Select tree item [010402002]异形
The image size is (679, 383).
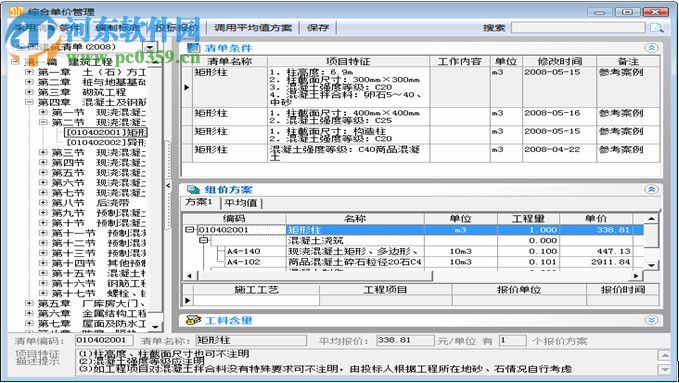click(106, 142)
